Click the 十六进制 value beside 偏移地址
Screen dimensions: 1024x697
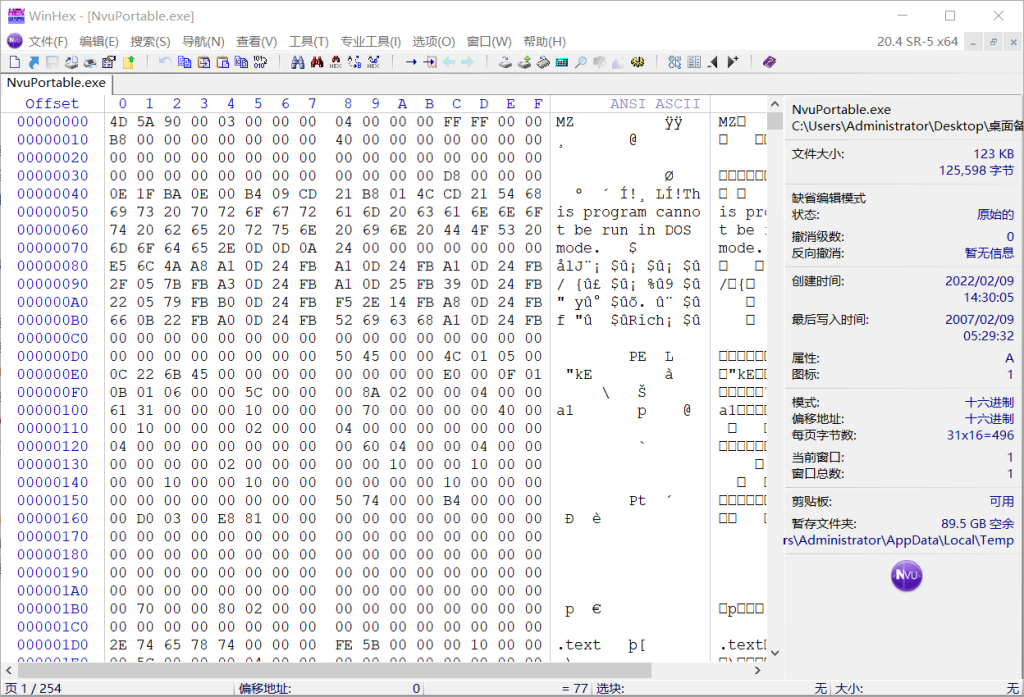(x=989, y=419)
